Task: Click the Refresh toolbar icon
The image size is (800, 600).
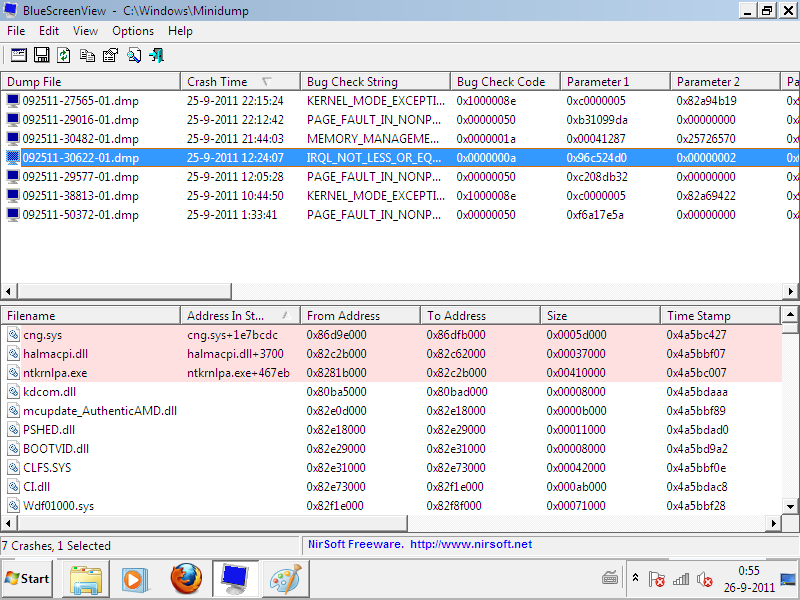Action: click(x=64, y=55)
